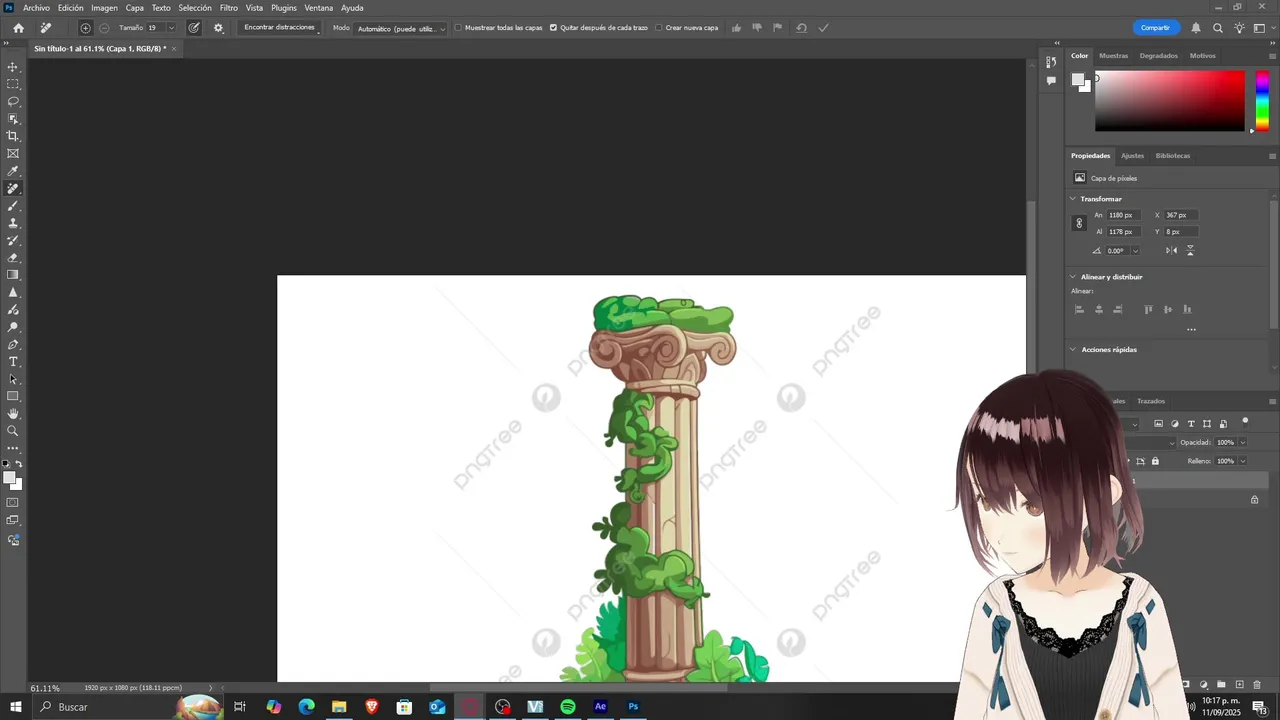Expand Encontrar distracciones dropdown
Viewport: 1280px width, 720px height.
282,28
